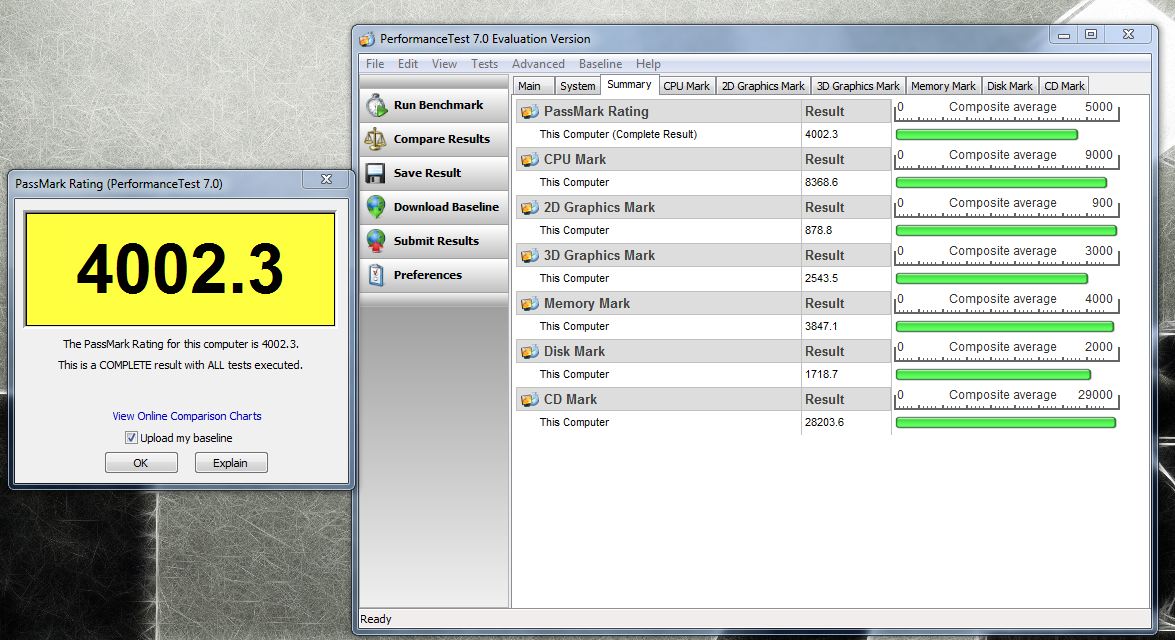
Task: Click the Preferences clipboard icon
Action: (x=376, y=275)
